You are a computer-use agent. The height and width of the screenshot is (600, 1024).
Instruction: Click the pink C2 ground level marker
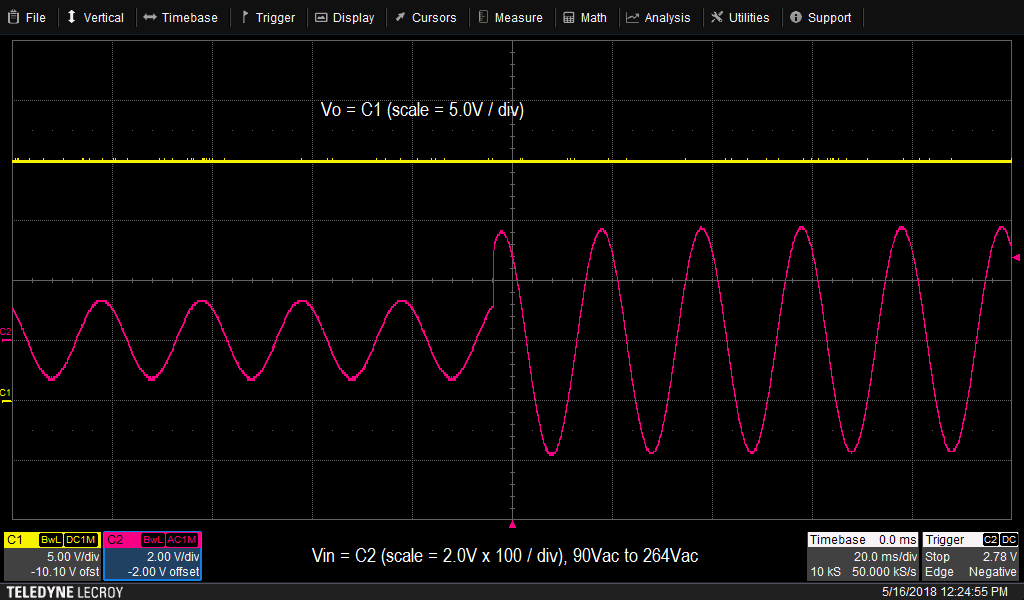(x=6, y=332)
